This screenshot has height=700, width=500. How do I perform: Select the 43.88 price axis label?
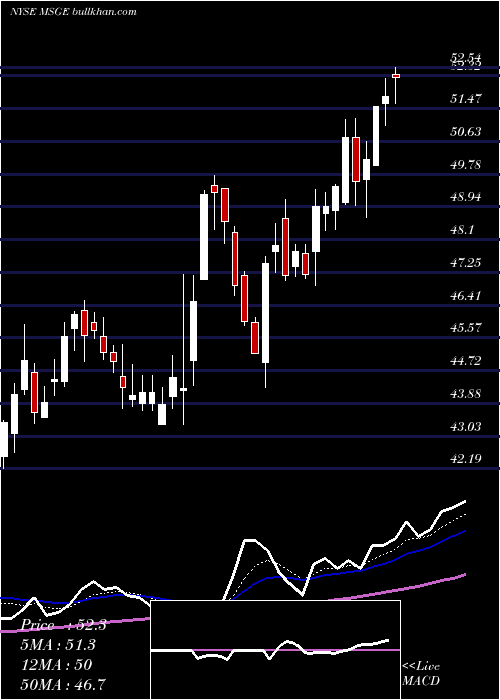(466, 394)
